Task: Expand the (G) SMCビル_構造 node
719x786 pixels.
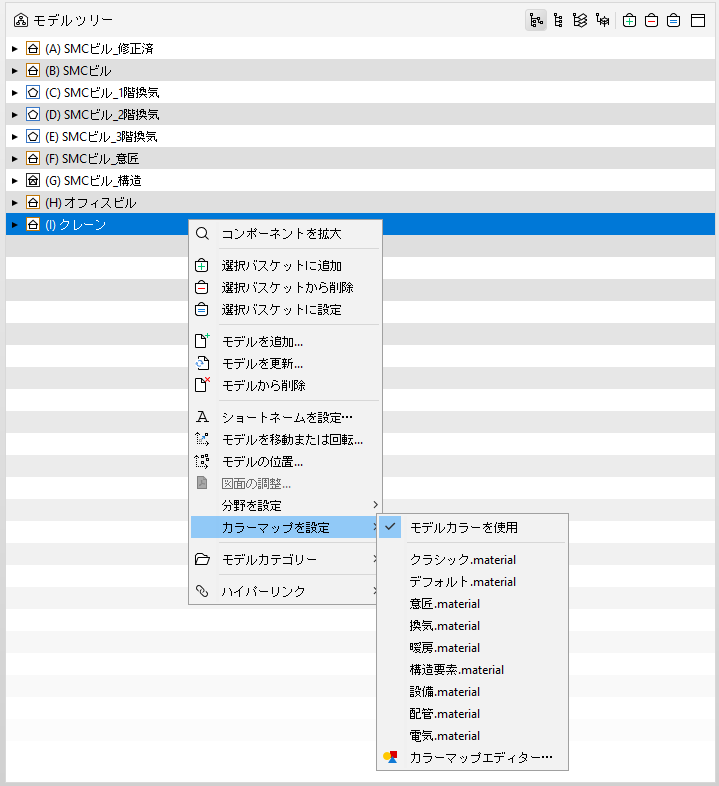Action: pos(15,180)
